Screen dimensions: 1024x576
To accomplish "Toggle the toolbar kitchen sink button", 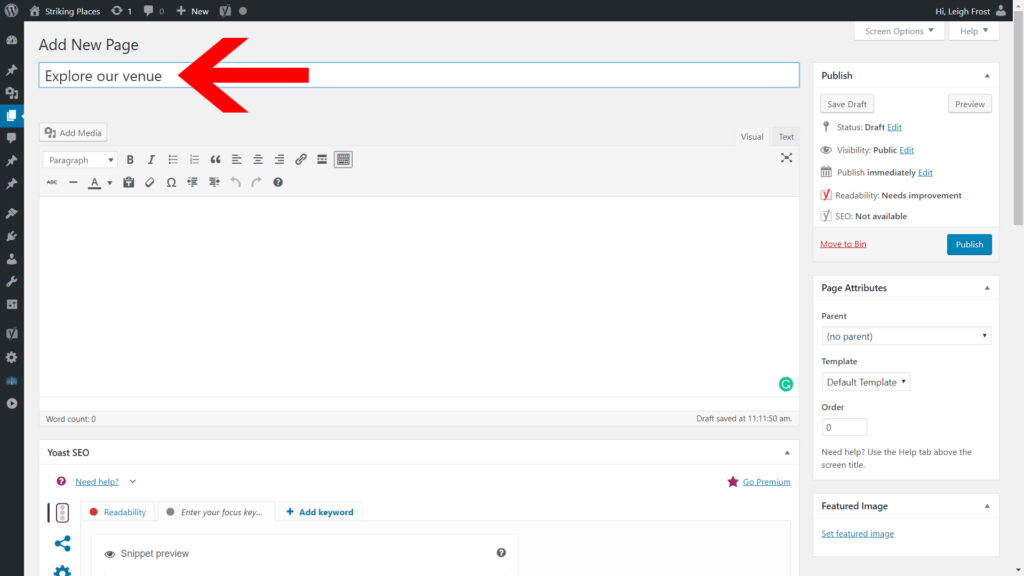I will click(343, 160).
